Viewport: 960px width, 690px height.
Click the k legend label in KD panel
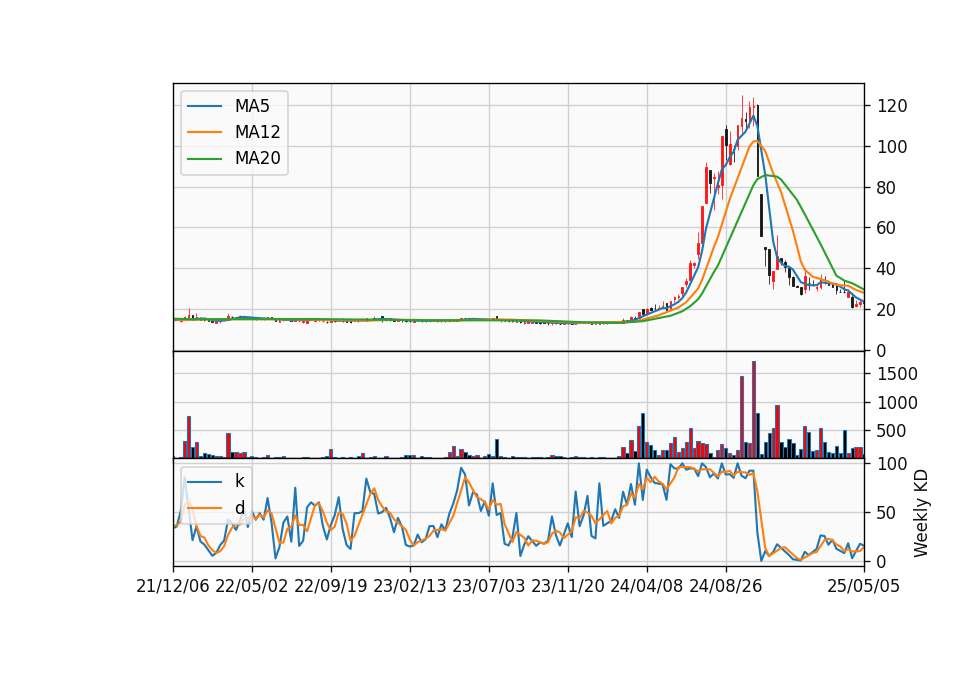[239, 481]
